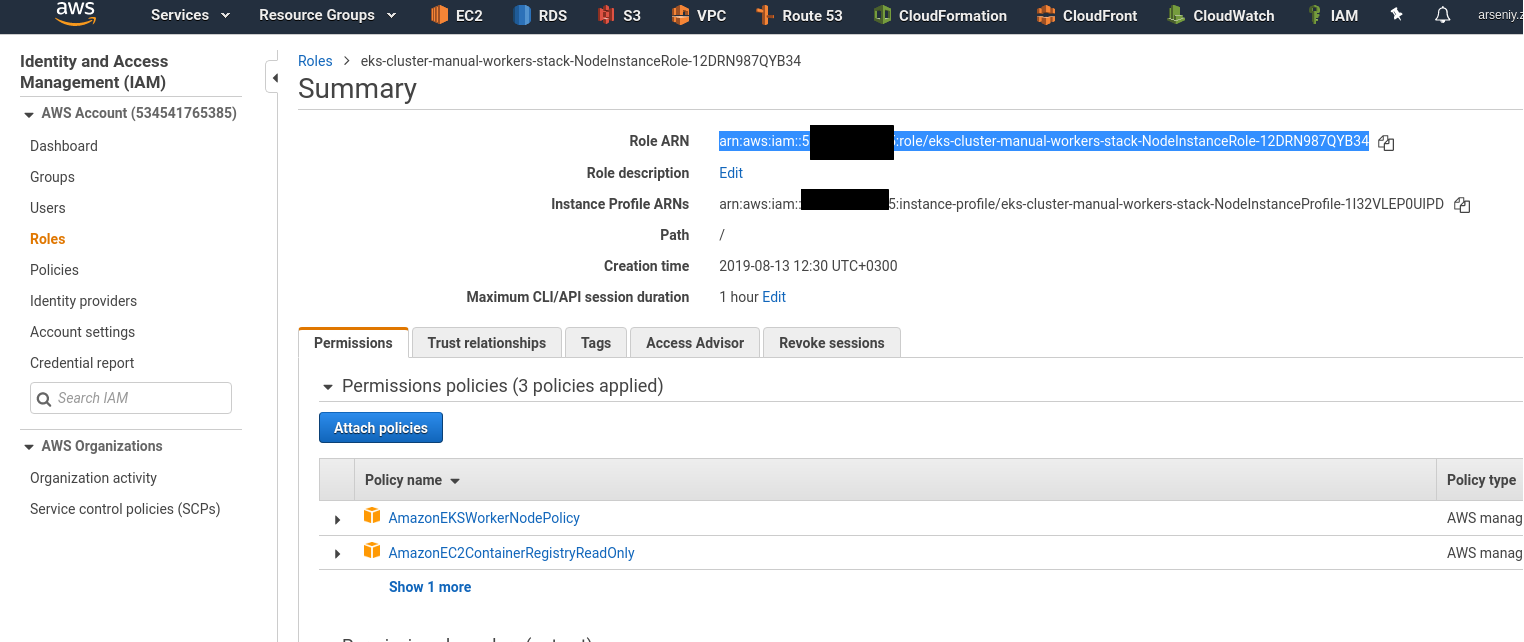The width and height of the screenshot is (1524, 642).
Task: Go to Dashboard in the sidebar
Action: tap(64, 146)
